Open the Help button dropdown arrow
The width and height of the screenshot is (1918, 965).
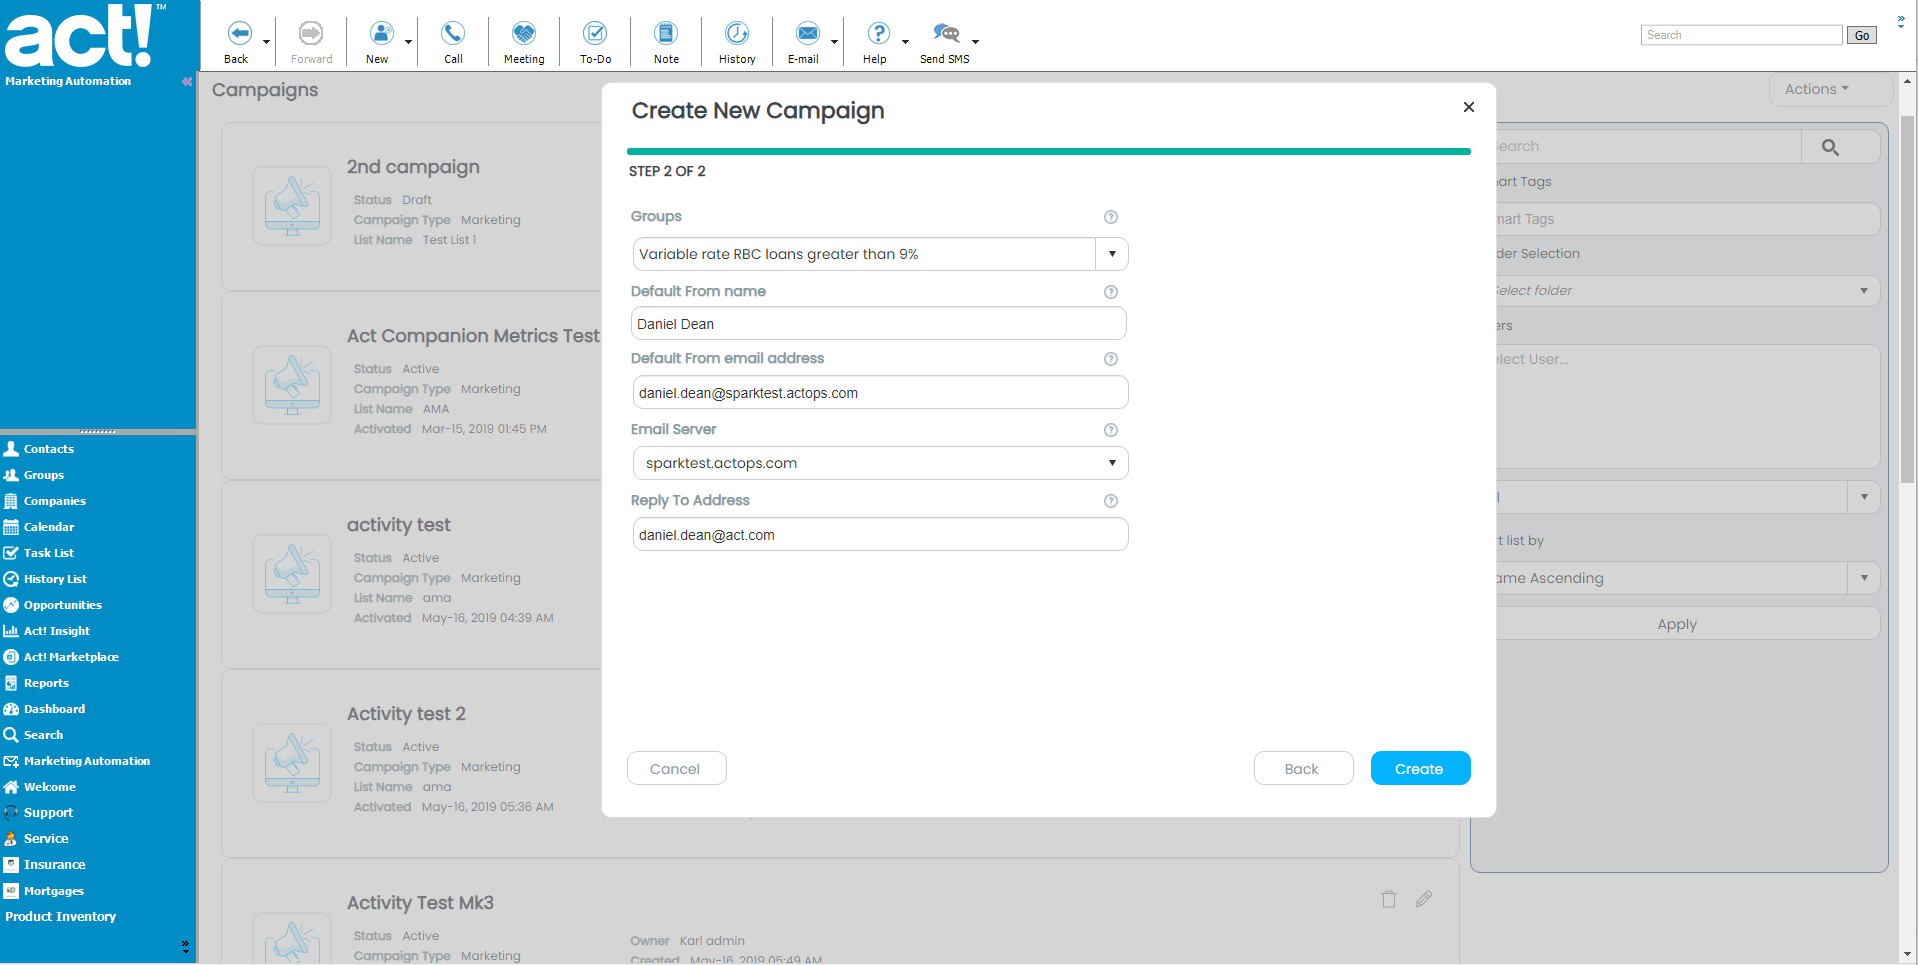pyautogui.click(x=905, y=42)
